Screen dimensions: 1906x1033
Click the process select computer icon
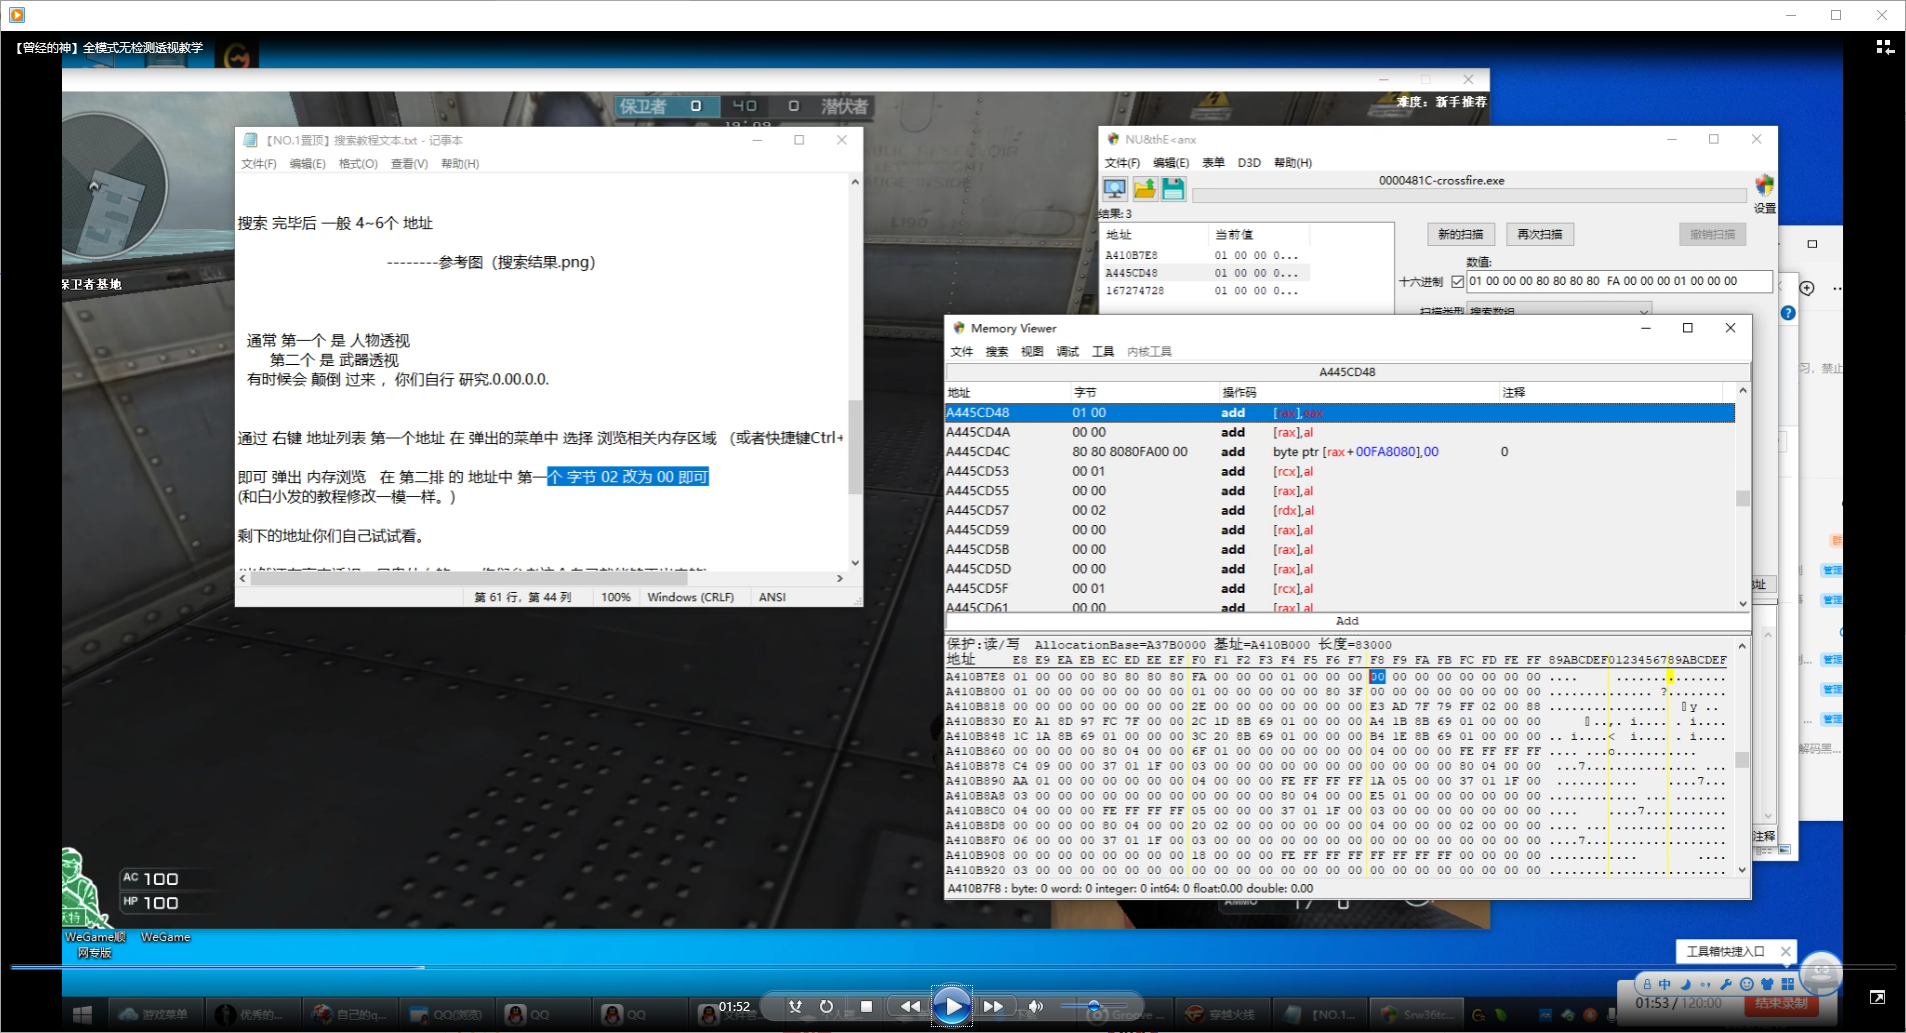click(x=1114, y=188)
